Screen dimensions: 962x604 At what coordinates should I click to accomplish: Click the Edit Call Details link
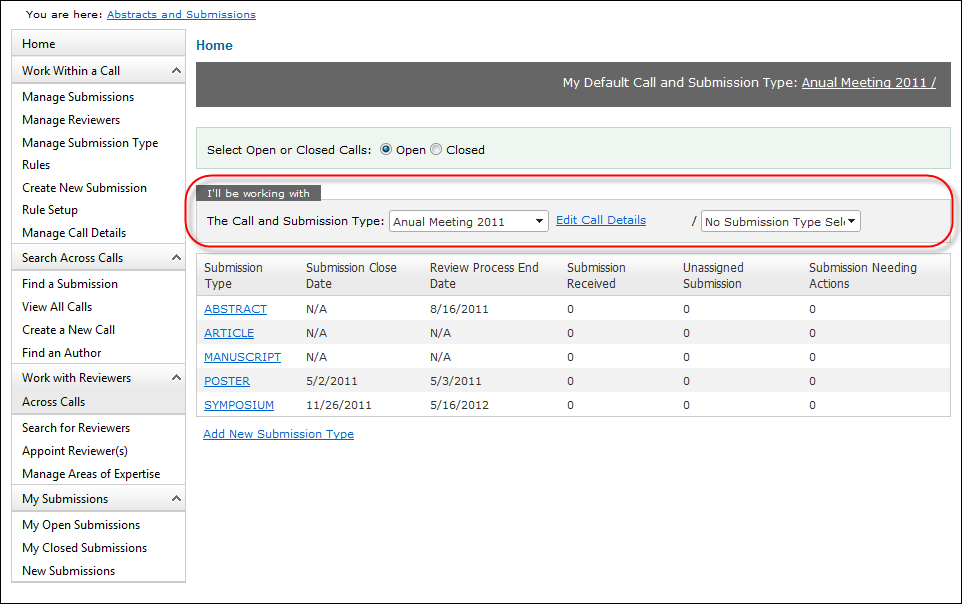click(x=600, y=220)
